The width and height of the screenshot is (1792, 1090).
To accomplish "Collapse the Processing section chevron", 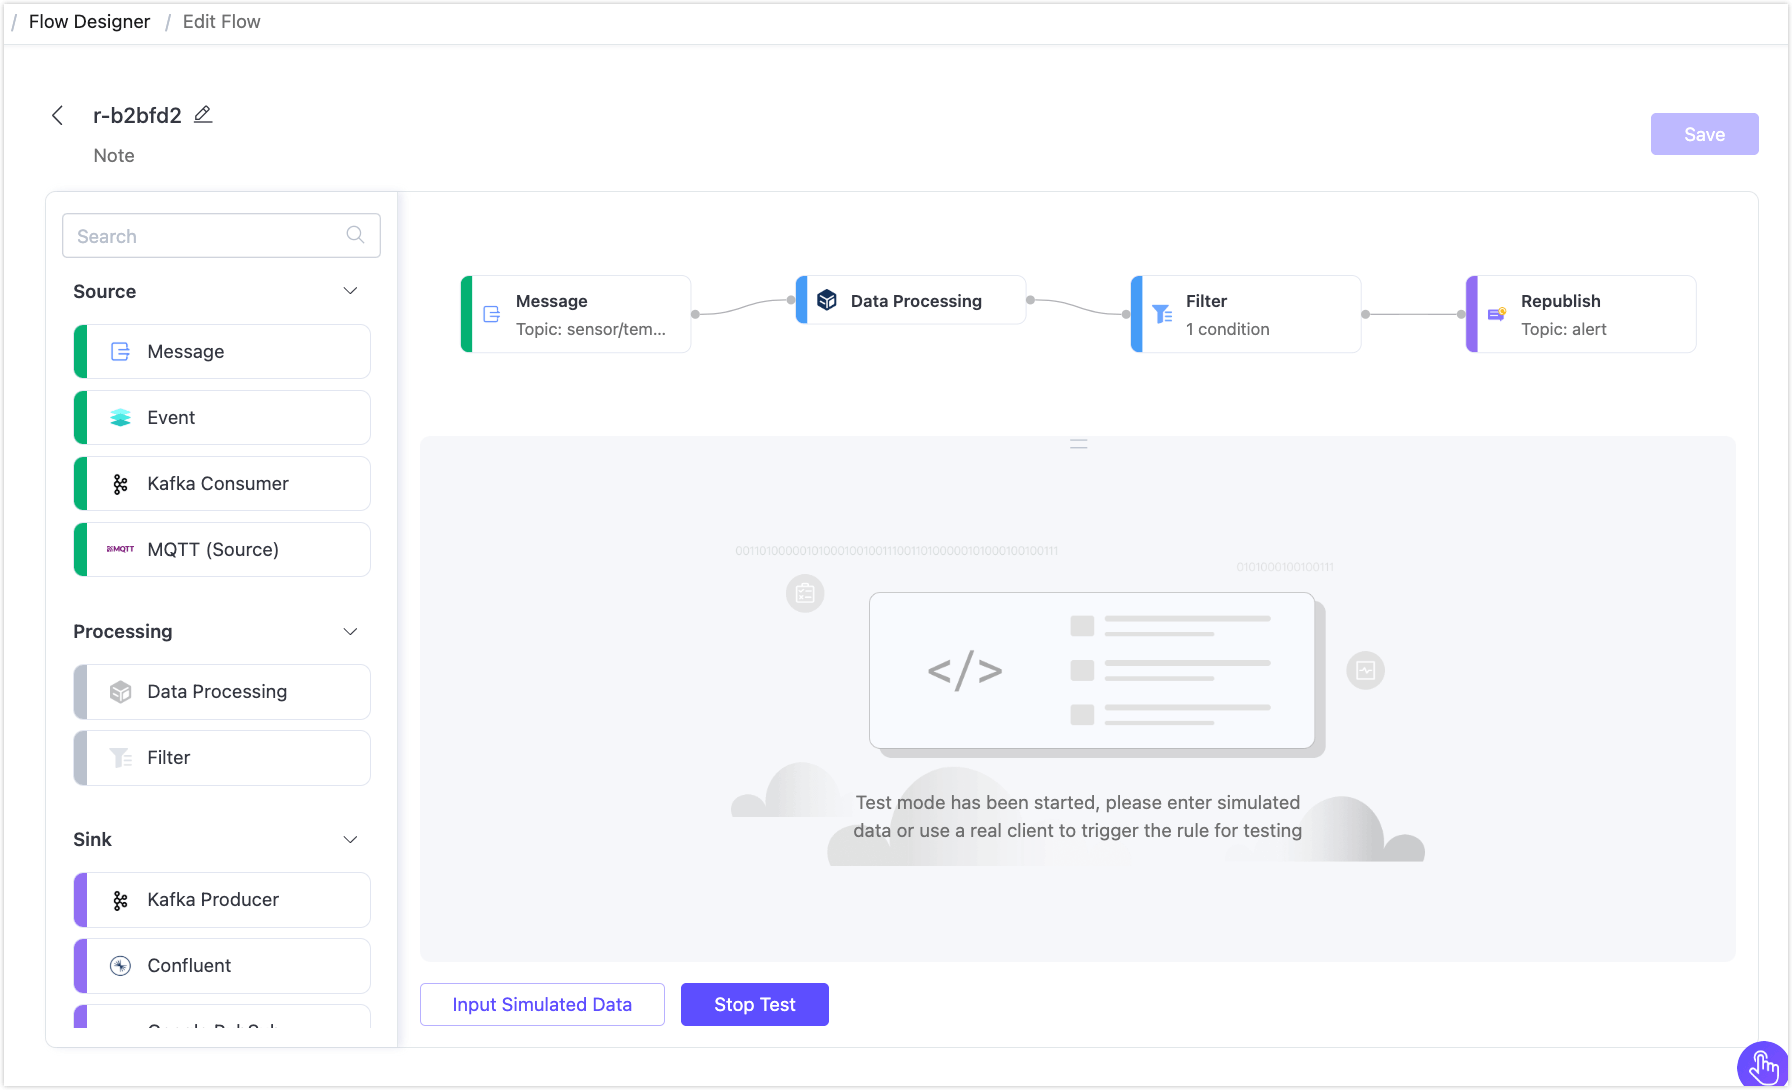I will pyautogui.click(x=350, y=632).
